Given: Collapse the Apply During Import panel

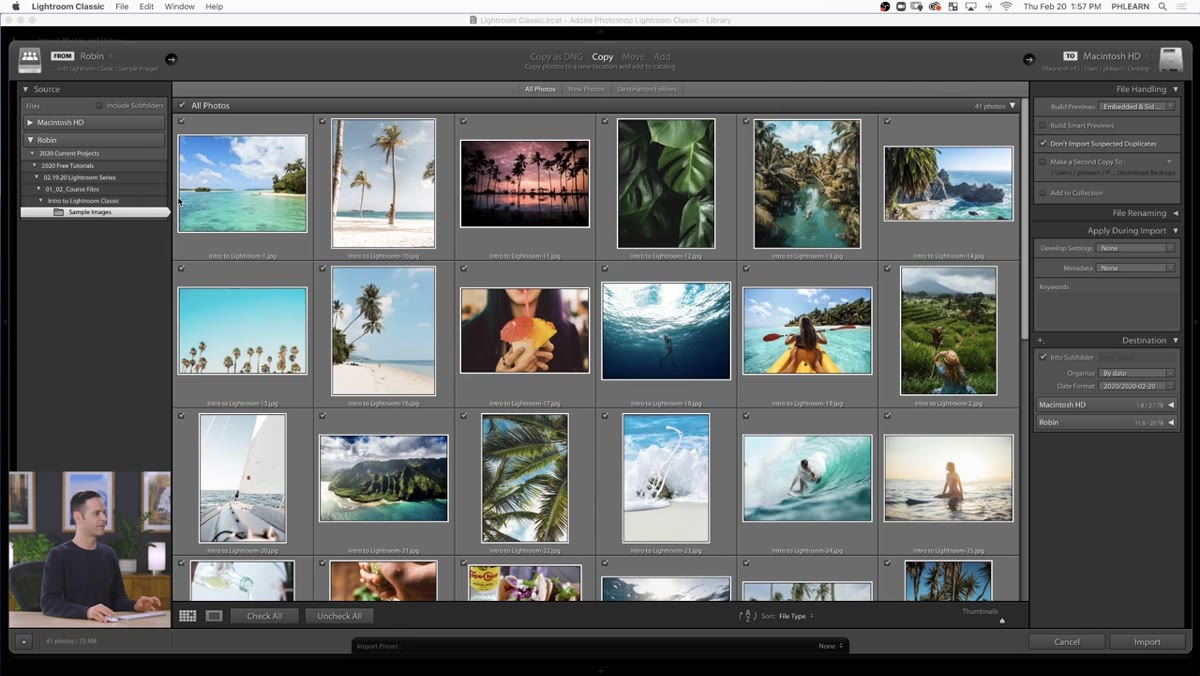Looking at the screenshot, I should coord(1175,231).
